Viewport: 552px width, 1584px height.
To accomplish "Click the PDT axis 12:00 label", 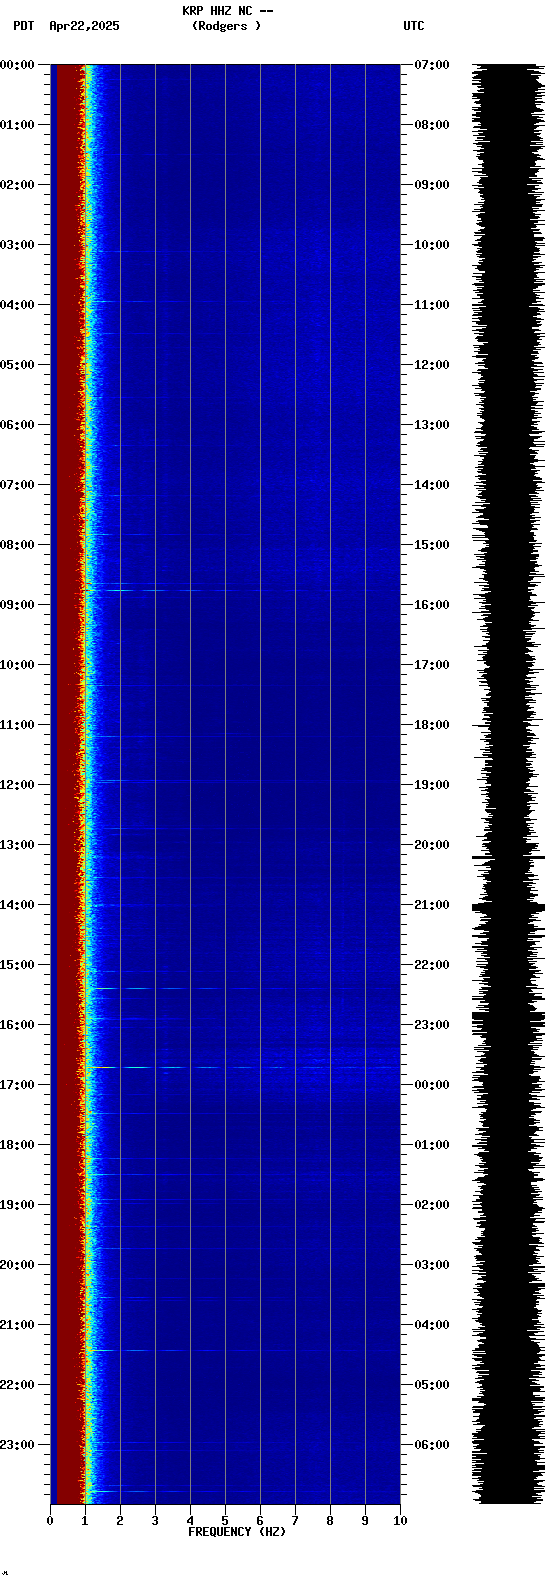I will pyautogui.click(x=17, y=785).
